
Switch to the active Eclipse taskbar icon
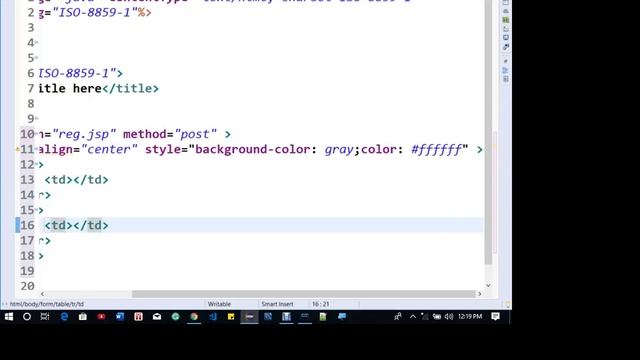pos(249,316)
